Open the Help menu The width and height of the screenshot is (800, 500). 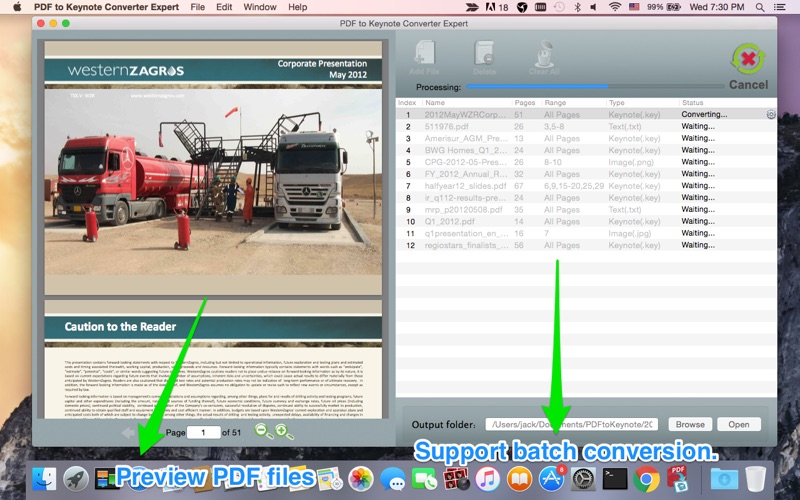(297, 7)
